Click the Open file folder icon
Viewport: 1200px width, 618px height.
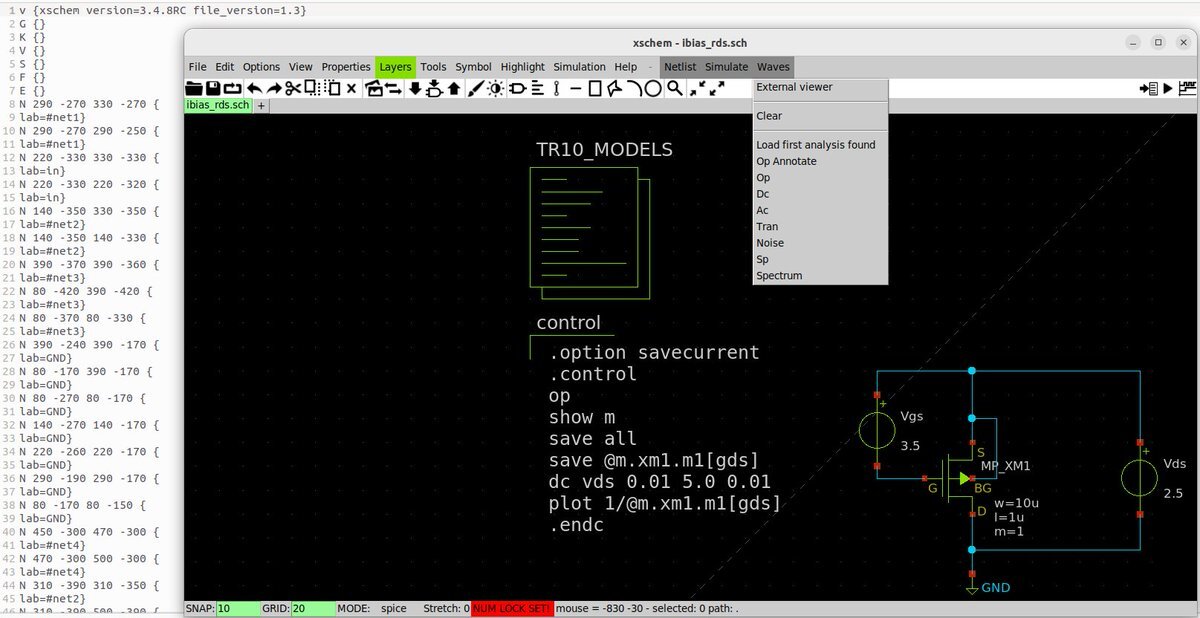194,88
